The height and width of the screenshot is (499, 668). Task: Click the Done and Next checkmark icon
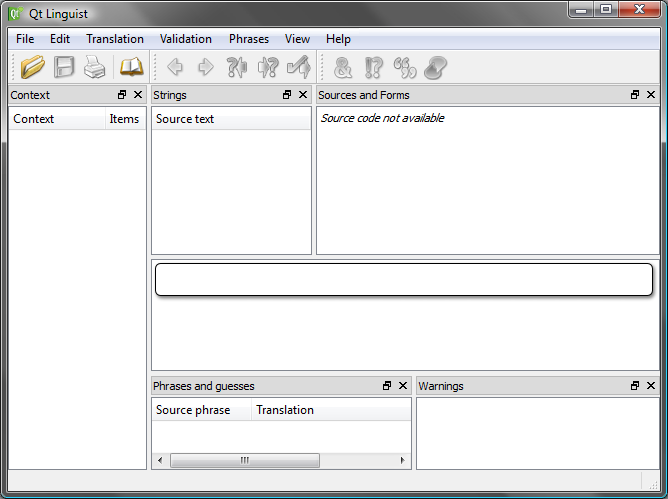click(x=298, y=68)
